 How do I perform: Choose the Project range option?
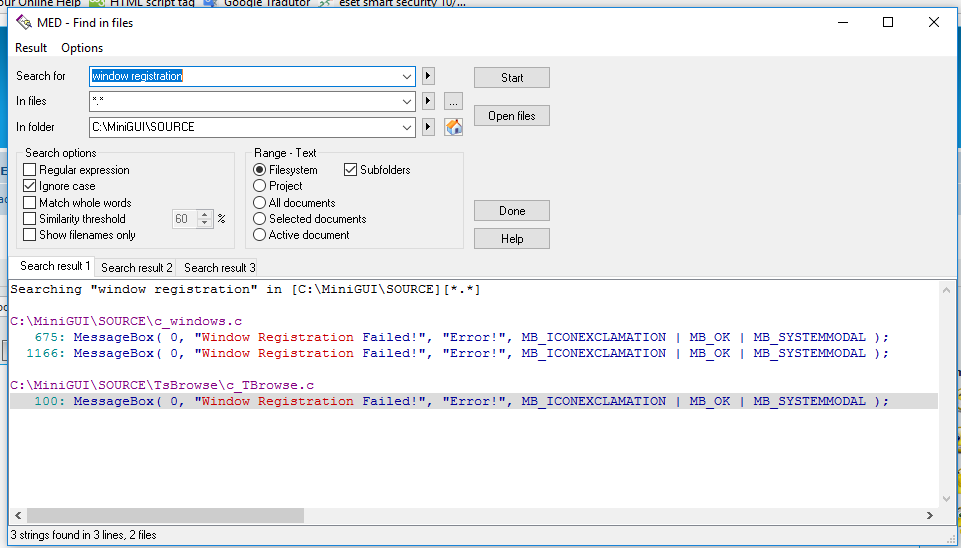coord(260,186)
